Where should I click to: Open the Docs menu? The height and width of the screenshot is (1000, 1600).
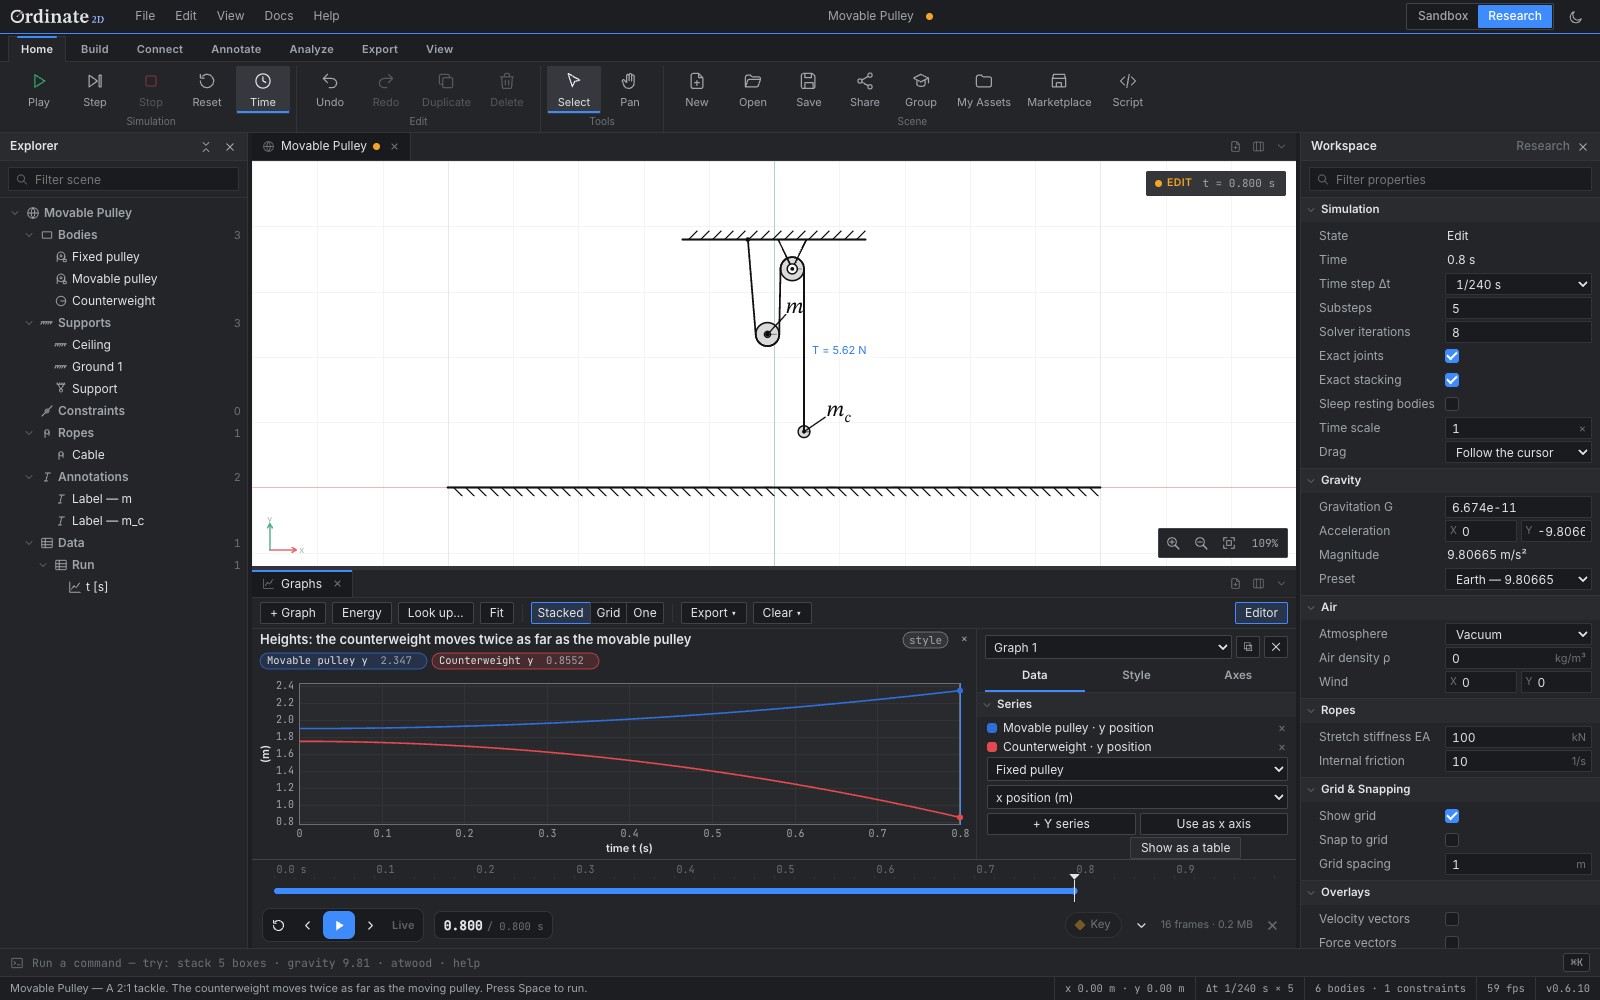tap(279, 16)
